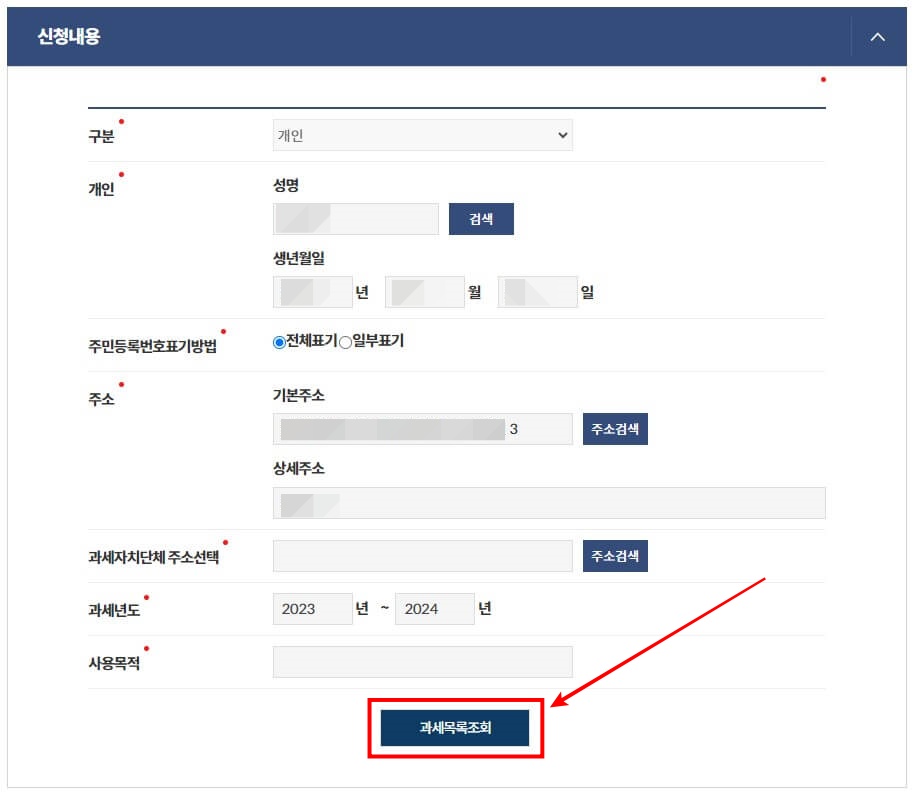This screenshot has width=915, height=795.
Task: Click the 과세목록조회 button
Action: tap(455, 728)
